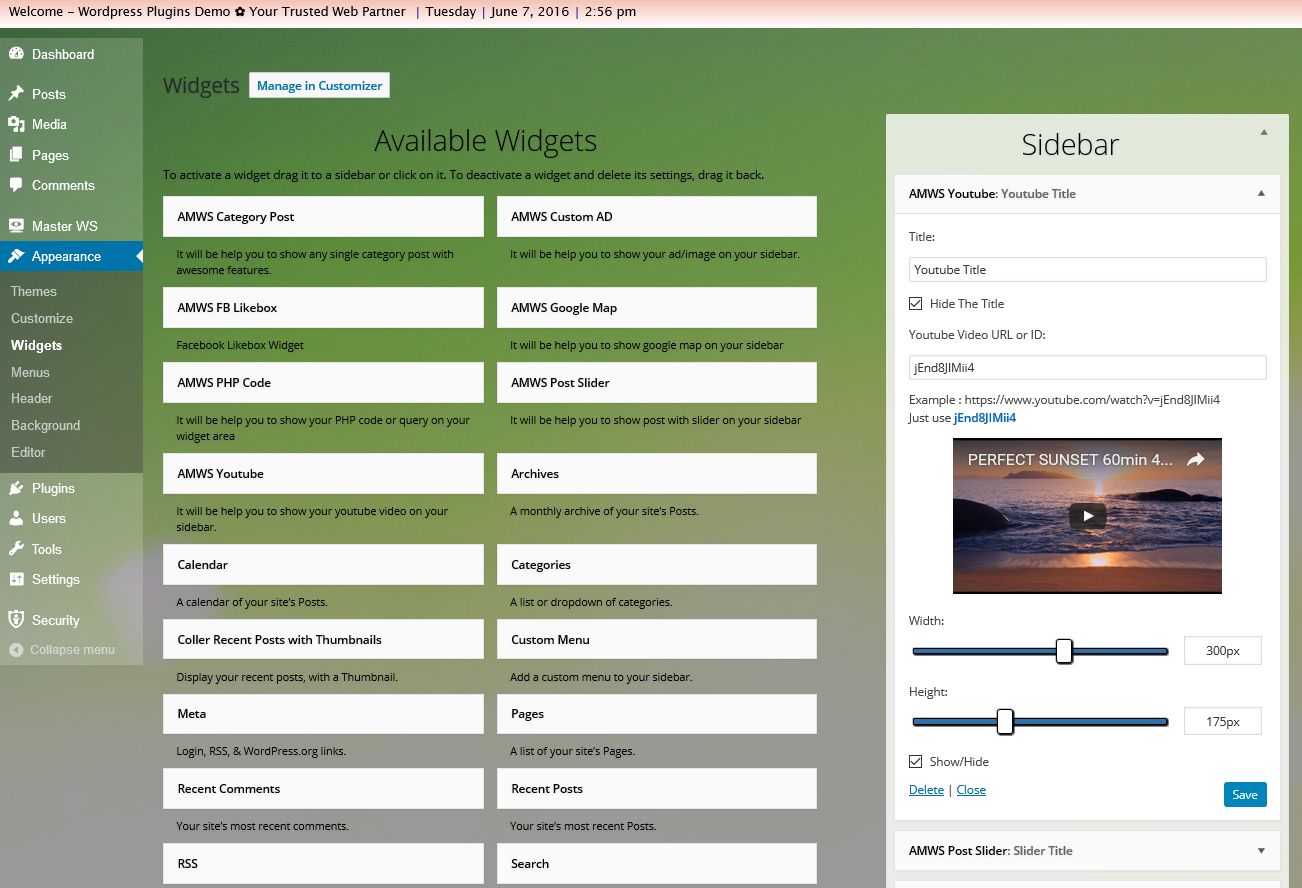Click the Dashboard gauge icon
1302x888 pixels.
coord(16,54)
